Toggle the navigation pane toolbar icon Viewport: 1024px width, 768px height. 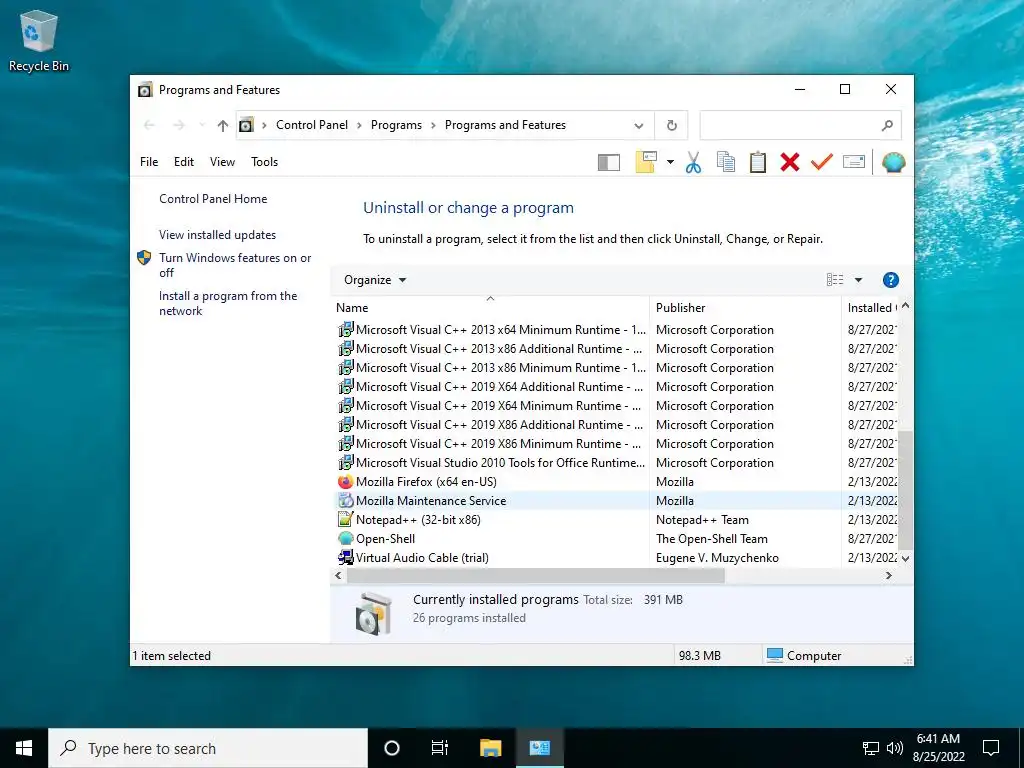tap(609, 162)
